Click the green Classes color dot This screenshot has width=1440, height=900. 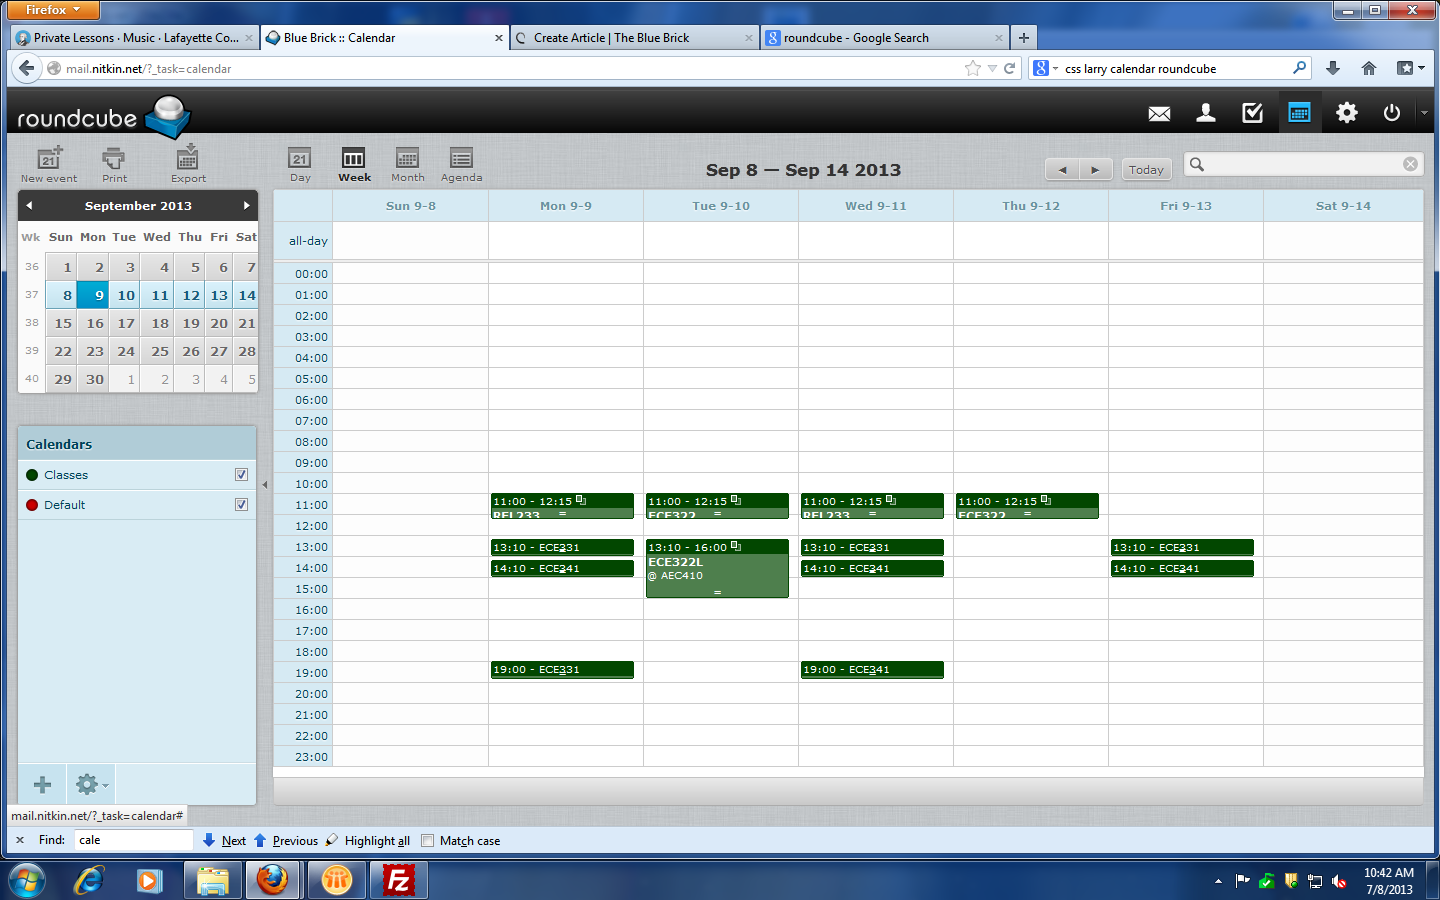[x=32, y=475]
